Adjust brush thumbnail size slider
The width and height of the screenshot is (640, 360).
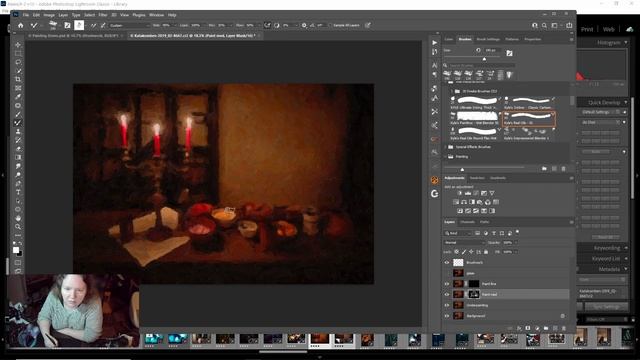(x=462, y=169)
